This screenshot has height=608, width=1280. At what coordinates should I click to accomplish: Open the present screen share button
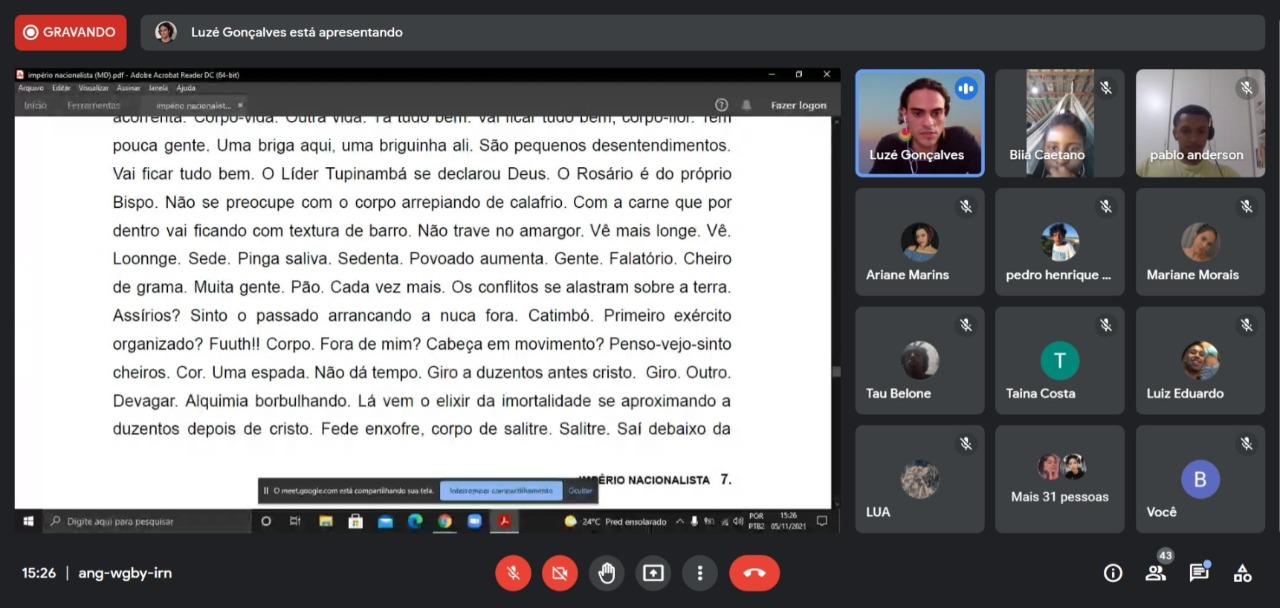653,573
